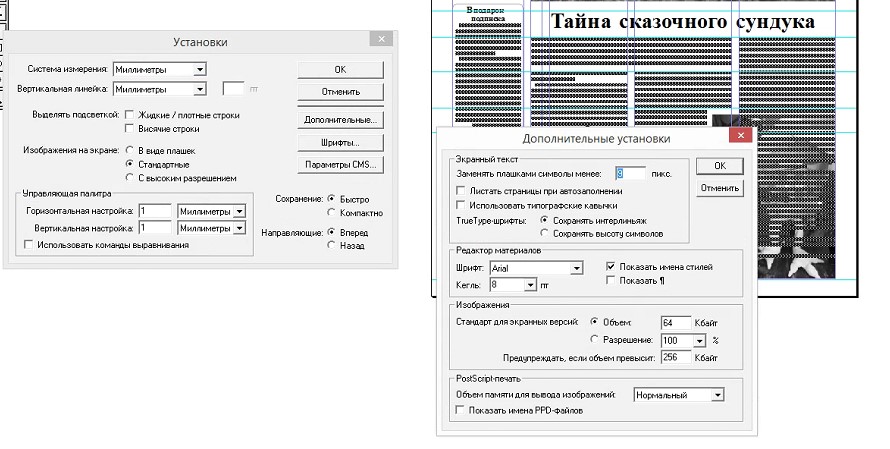Close the Дополнительные установки dialog
The image size is (890, 449).
click(741, 135)
